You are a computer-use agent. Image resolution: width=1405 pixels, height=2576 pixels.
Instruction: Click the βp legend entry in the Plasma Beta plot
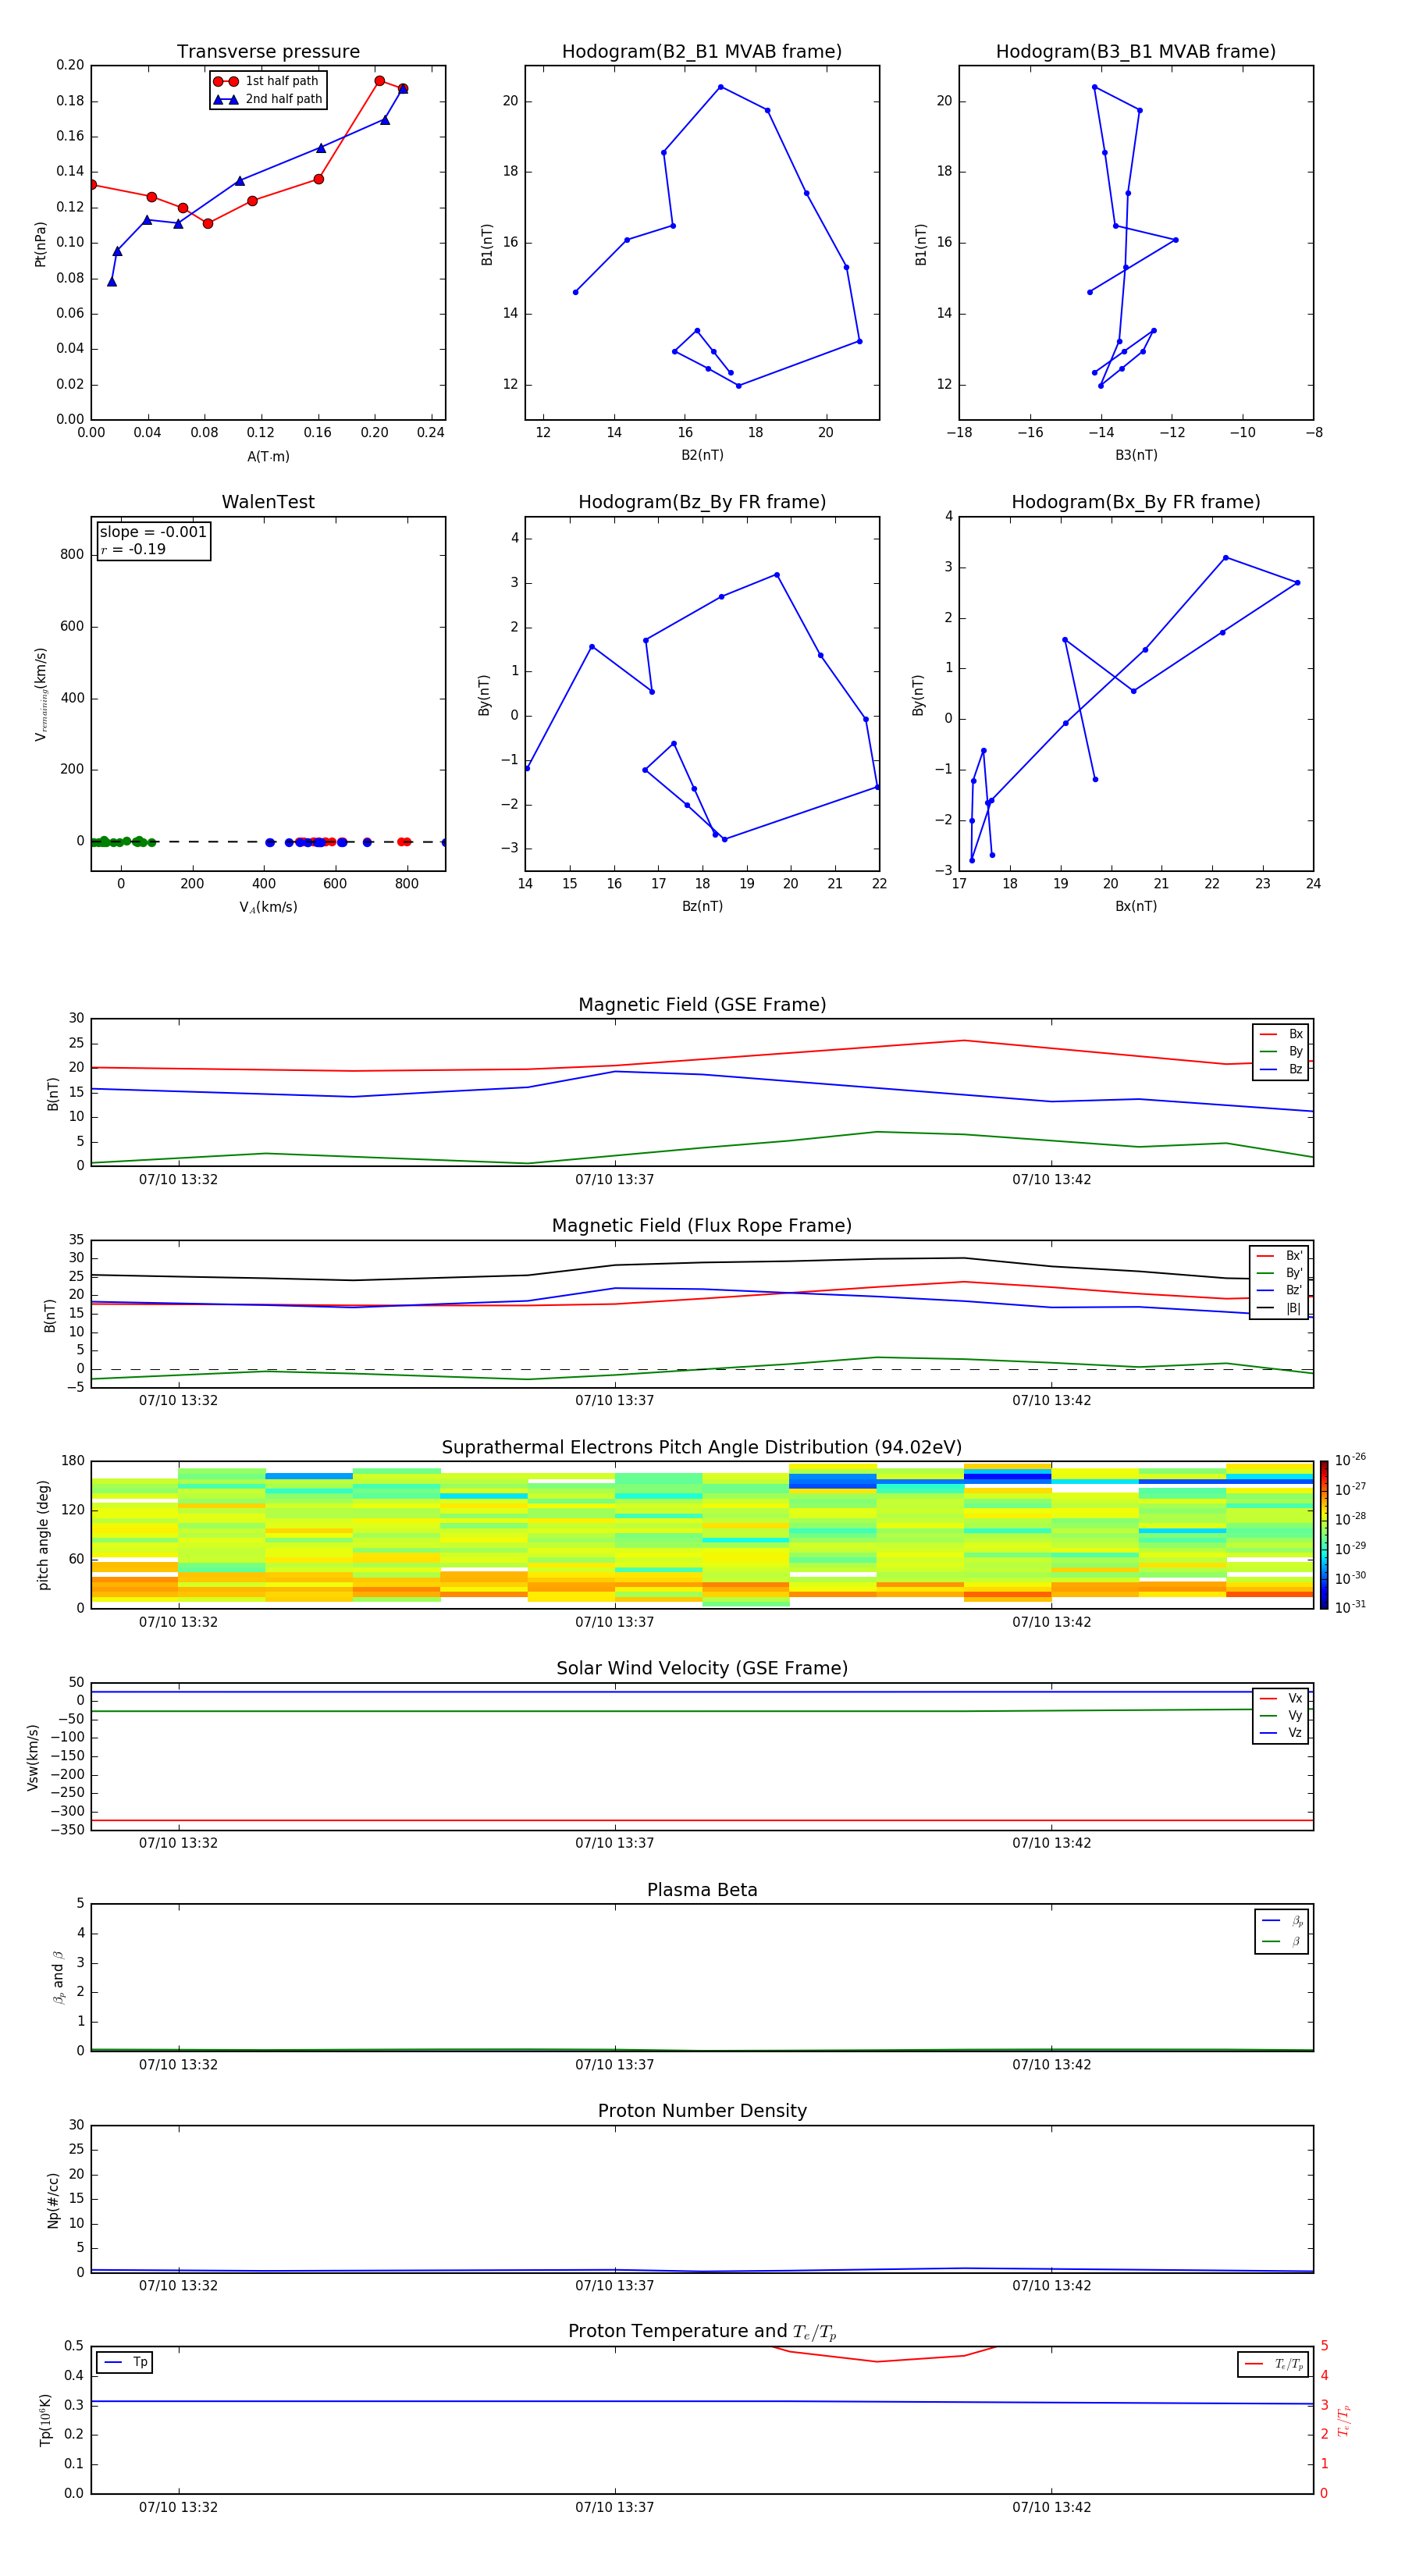point(1282,1921)
